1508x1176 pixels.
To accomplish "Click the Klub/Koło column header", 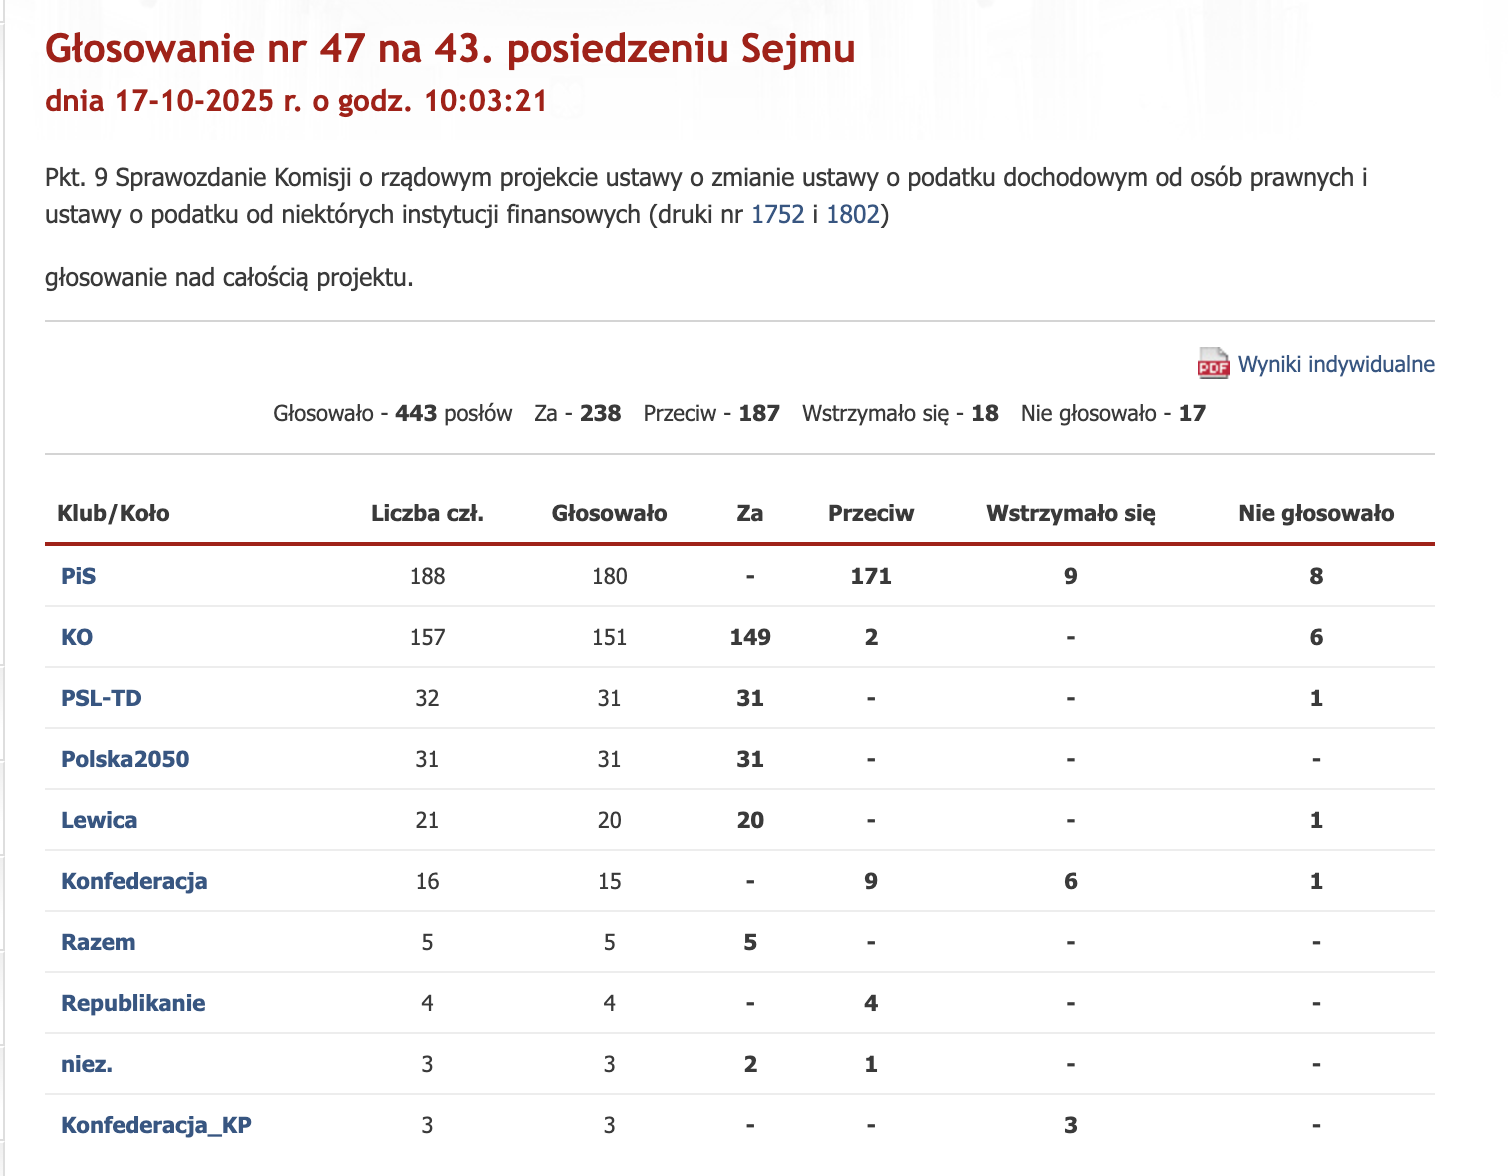I will [x=113, y=513].
